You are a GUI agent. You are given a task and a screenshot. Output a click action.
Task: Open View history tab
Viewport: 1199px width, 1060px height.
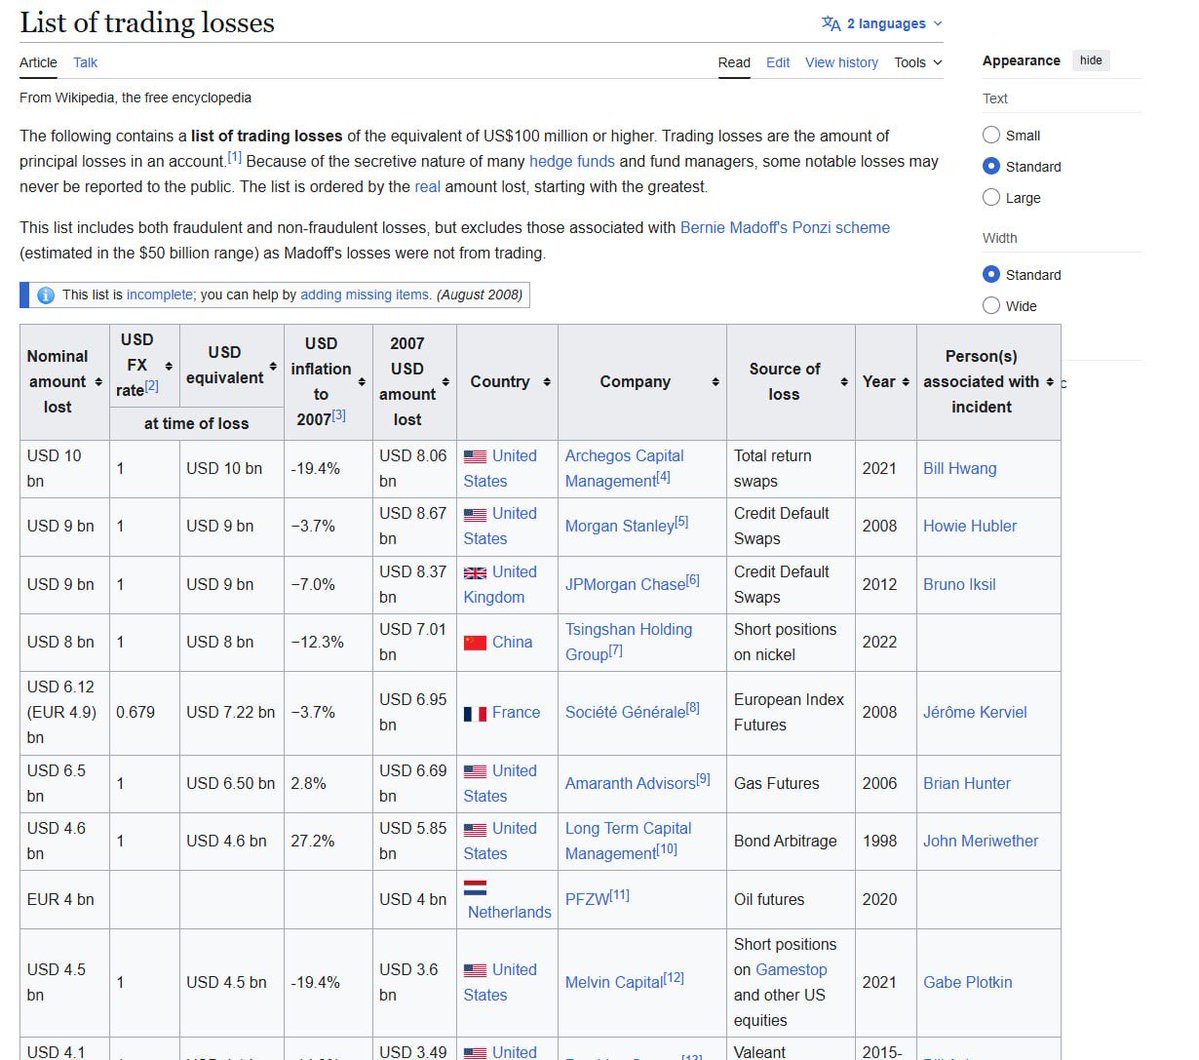(841, 63)
